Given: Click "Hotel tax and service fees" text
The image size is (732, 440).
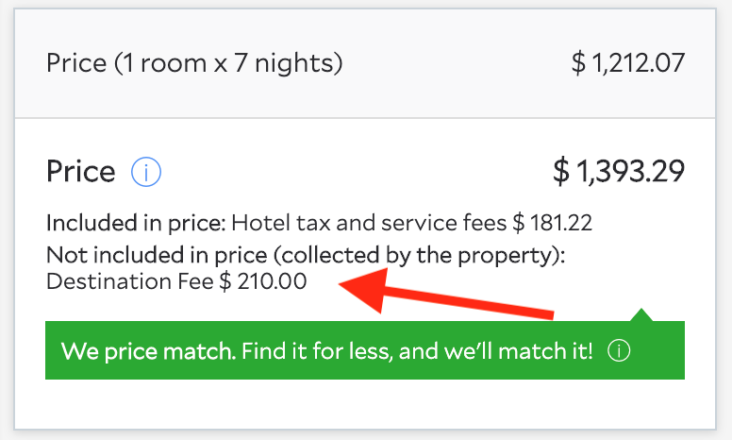Looking at the screenshot, I should pyautogui.click(x=369, y=223).
